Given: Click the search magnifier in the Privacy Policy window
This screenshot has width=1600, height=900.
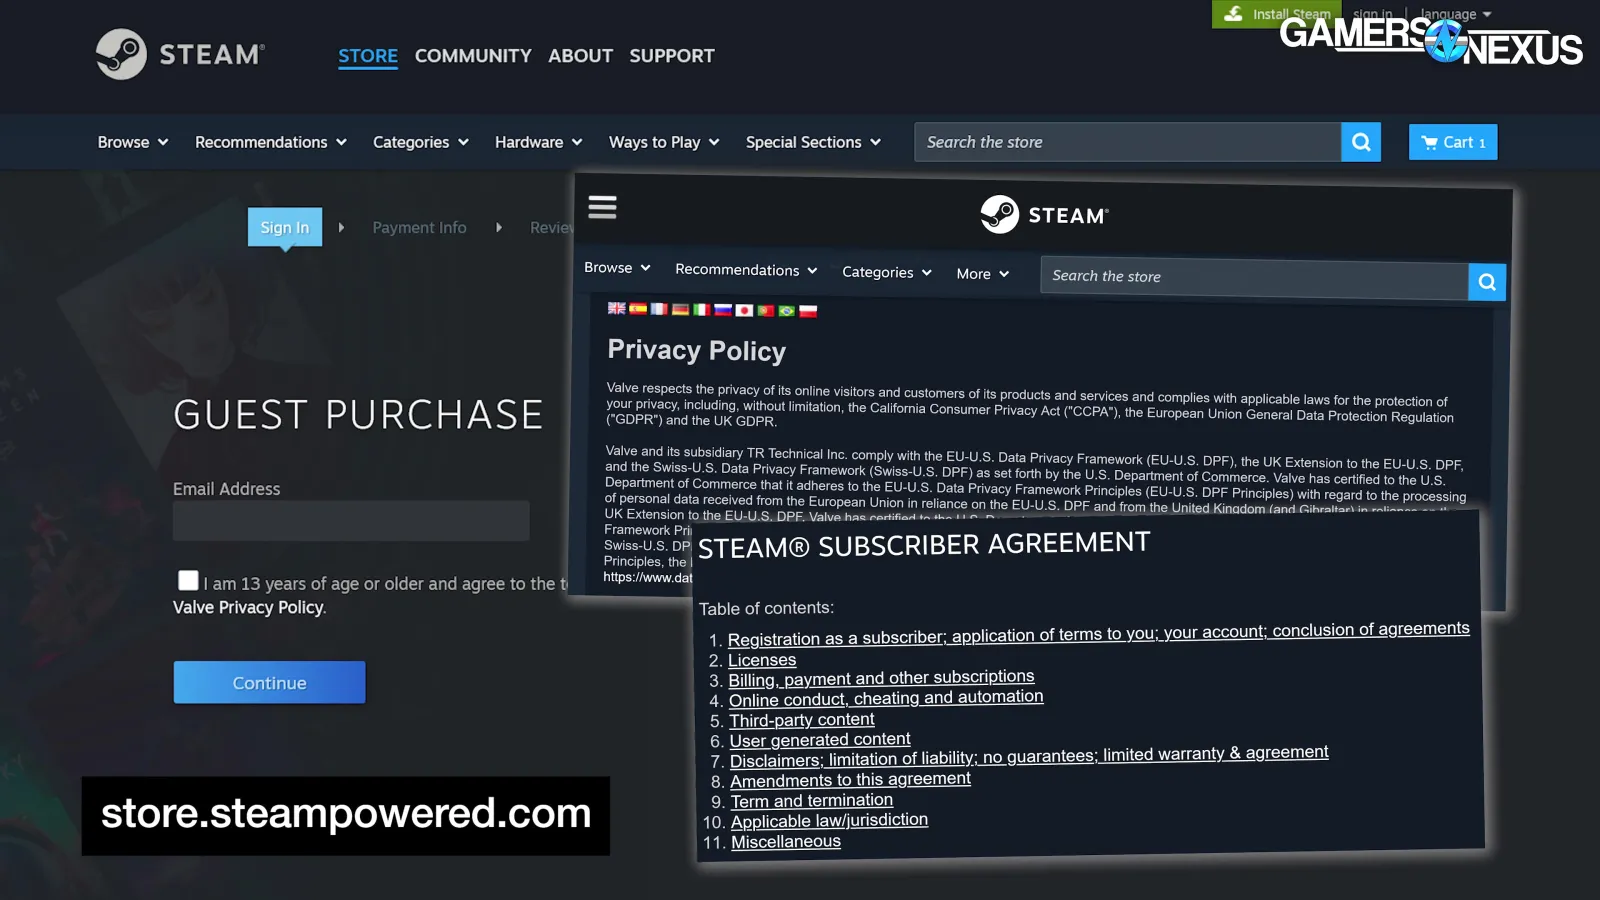Looking at the screenshot, I should [x=1487, y=282].
